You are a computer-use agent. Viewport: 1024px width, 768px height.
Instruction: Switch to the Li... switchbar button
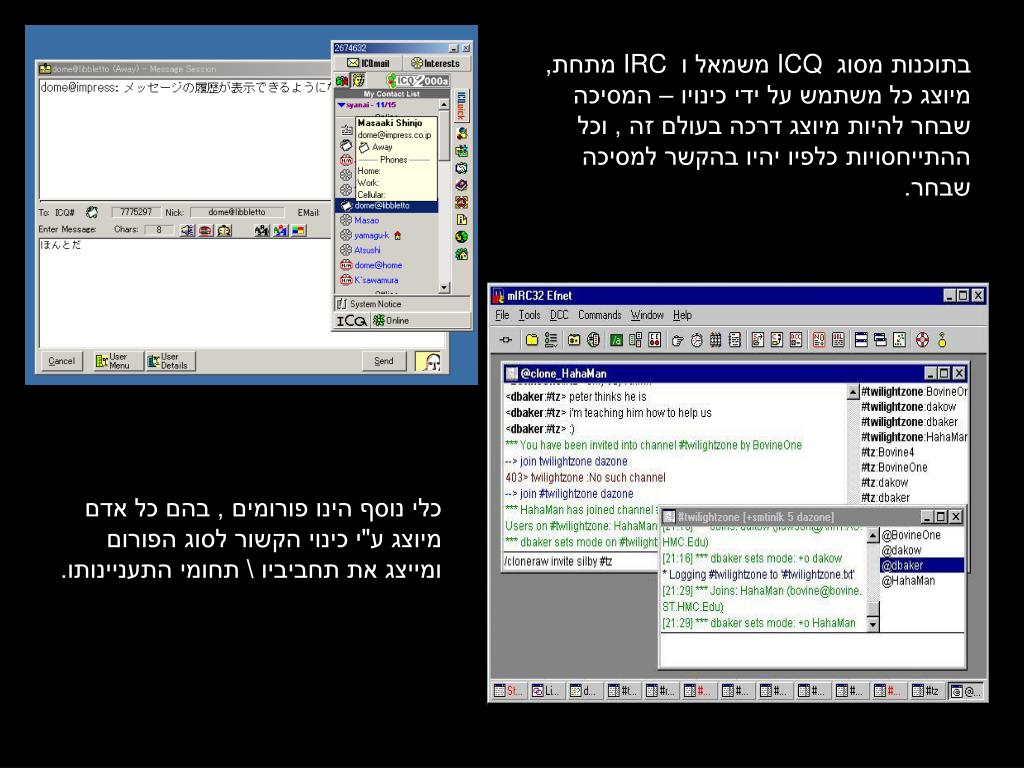[547, 691]
